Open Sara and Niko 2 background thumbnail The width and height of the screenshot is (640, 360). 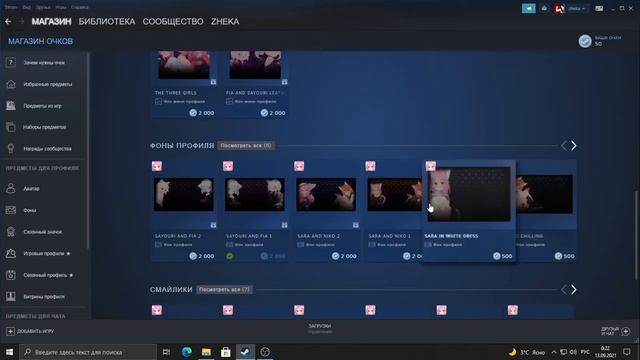click(326, 195)
